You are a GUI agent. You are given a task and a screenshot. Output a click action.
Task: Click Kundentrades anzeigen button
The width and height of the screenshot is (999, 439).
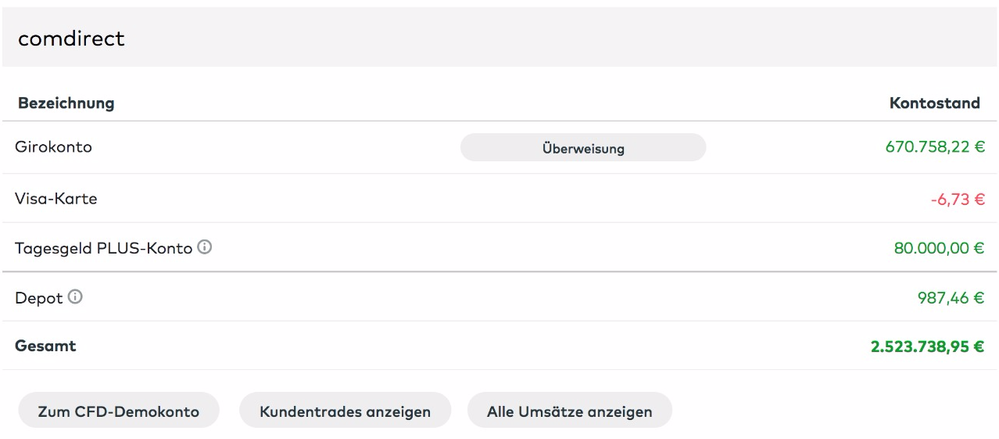point(345,411)
